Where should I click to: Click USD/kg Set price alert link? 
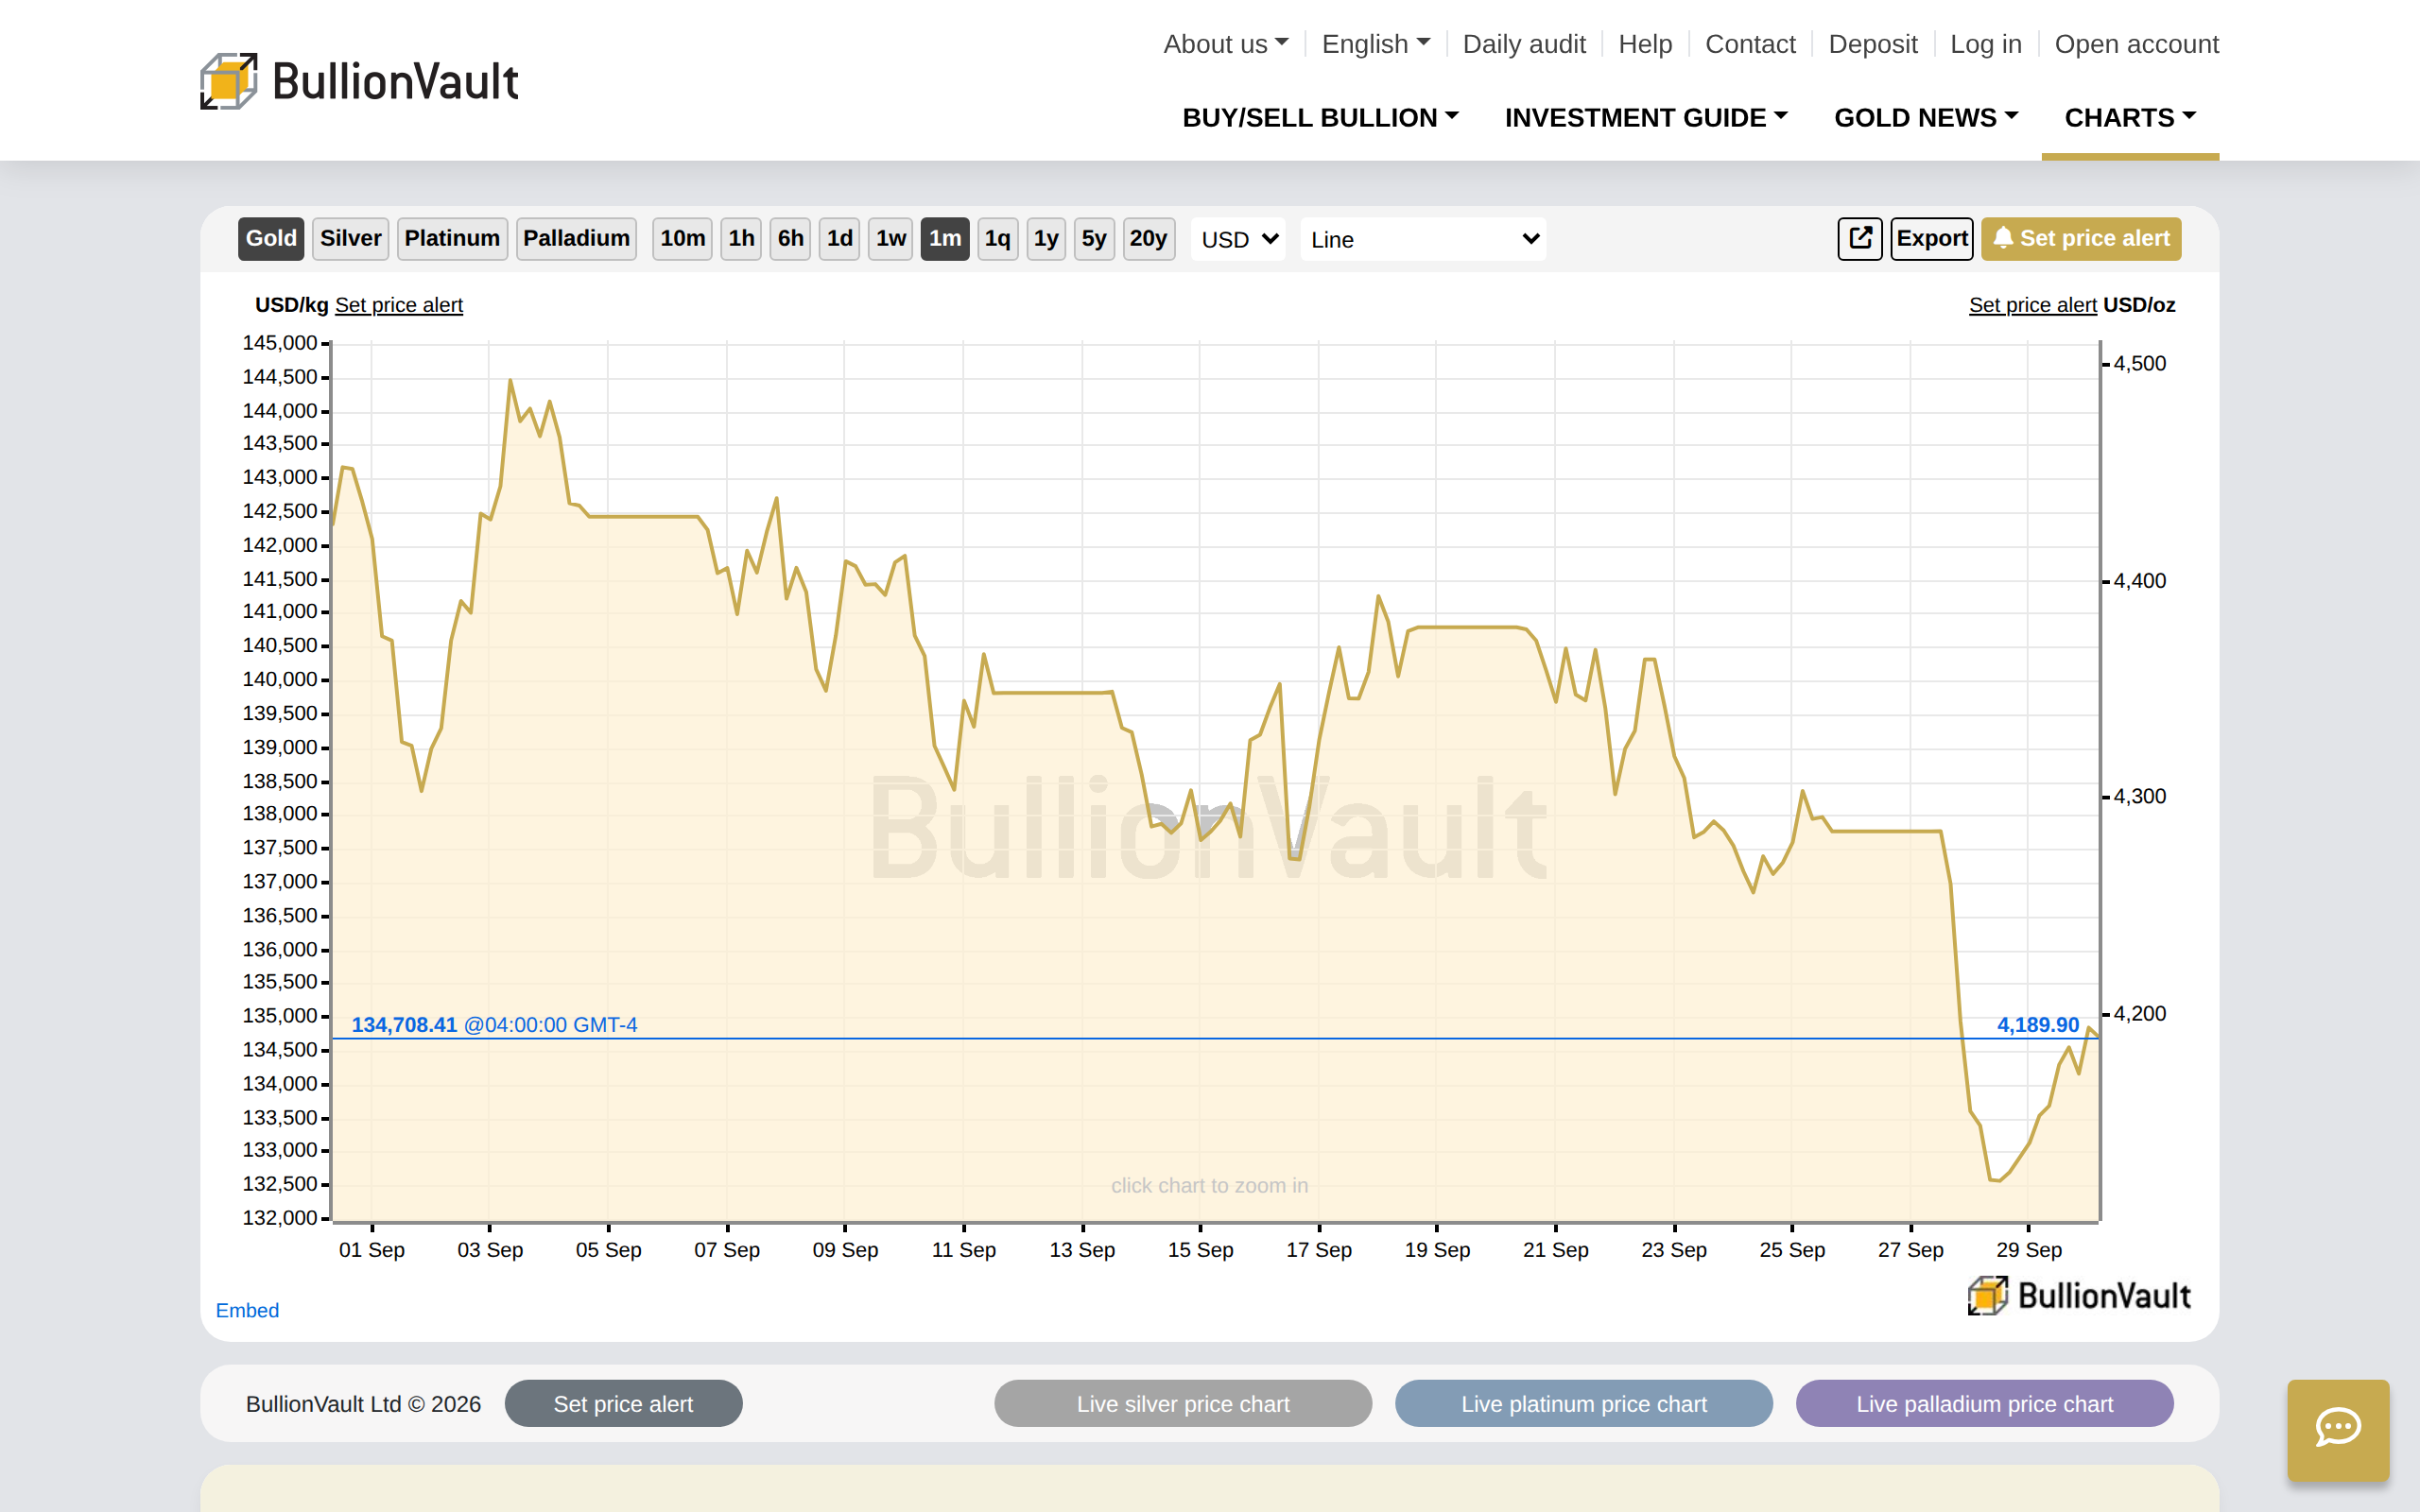click(399, 305)
